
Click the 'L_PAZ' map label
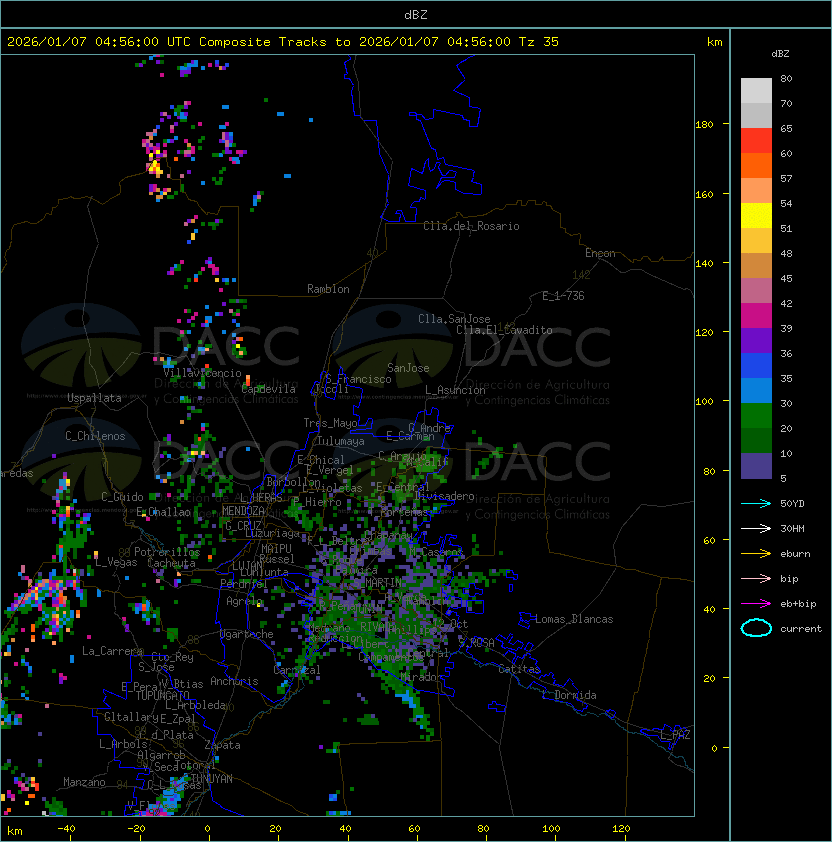pyautogui.click(x=675, y=735)
